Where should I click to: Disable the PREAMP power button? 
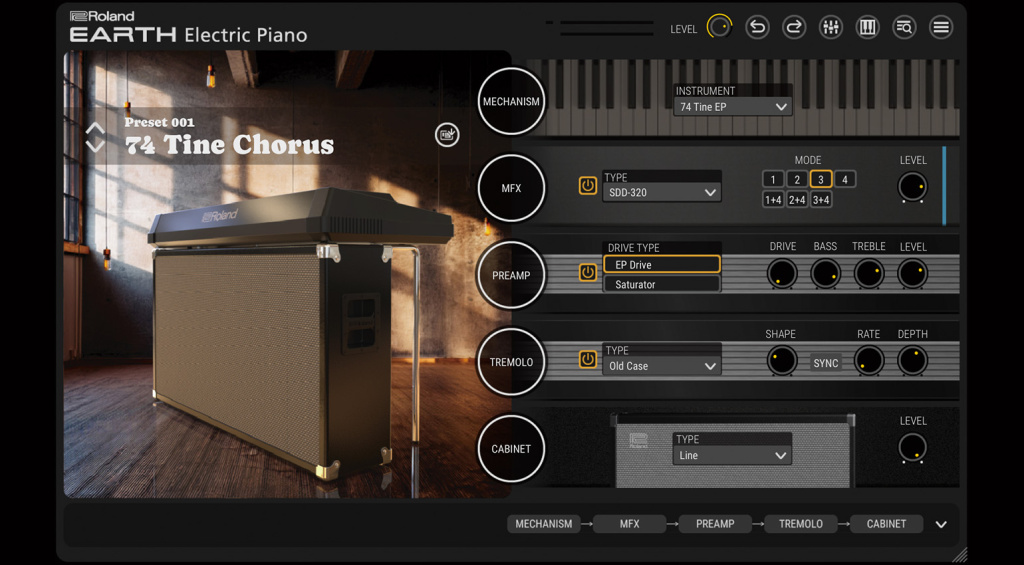(588, 273)
